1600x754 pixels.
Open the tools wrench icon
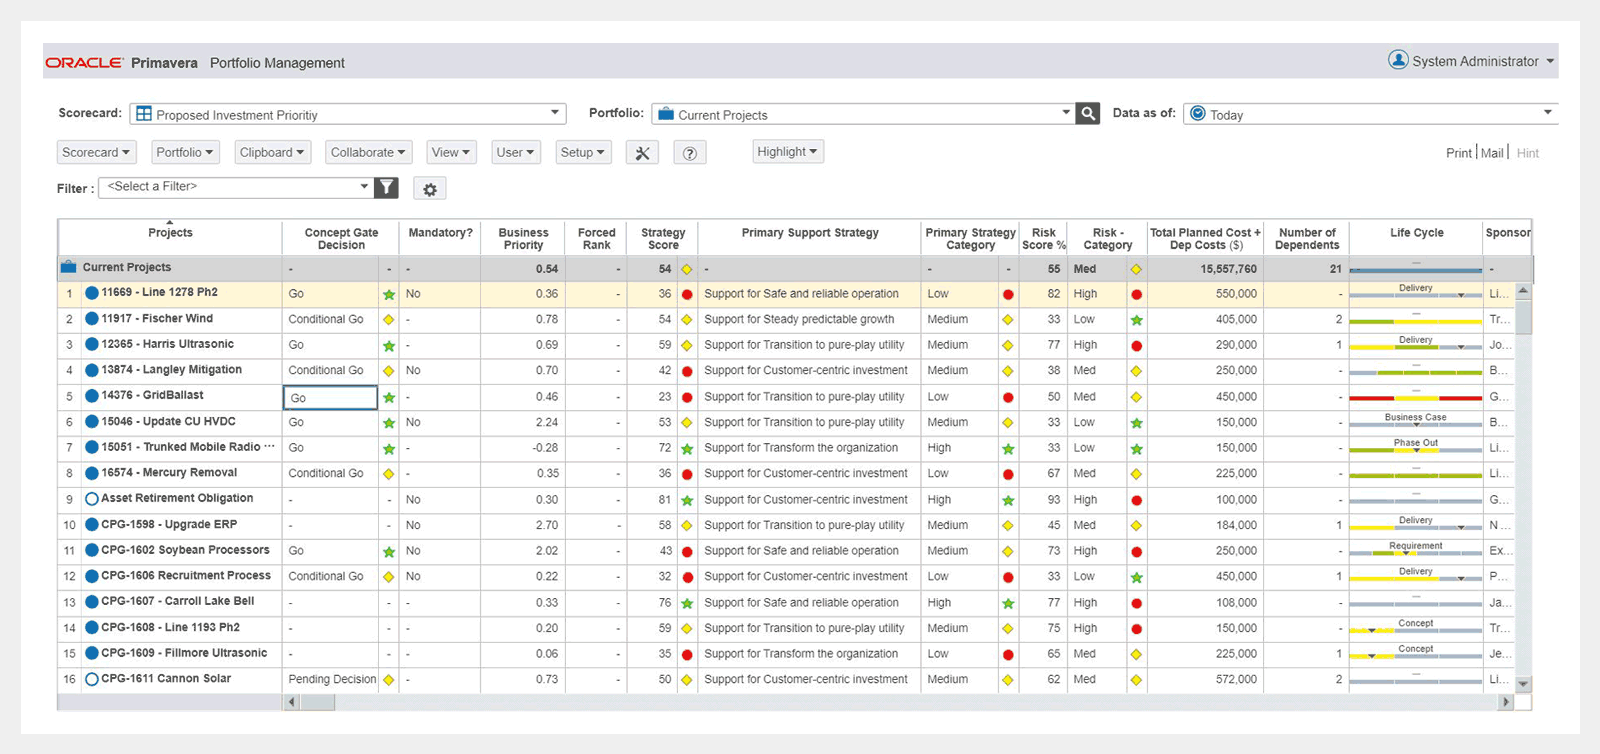tap(642, 153)
